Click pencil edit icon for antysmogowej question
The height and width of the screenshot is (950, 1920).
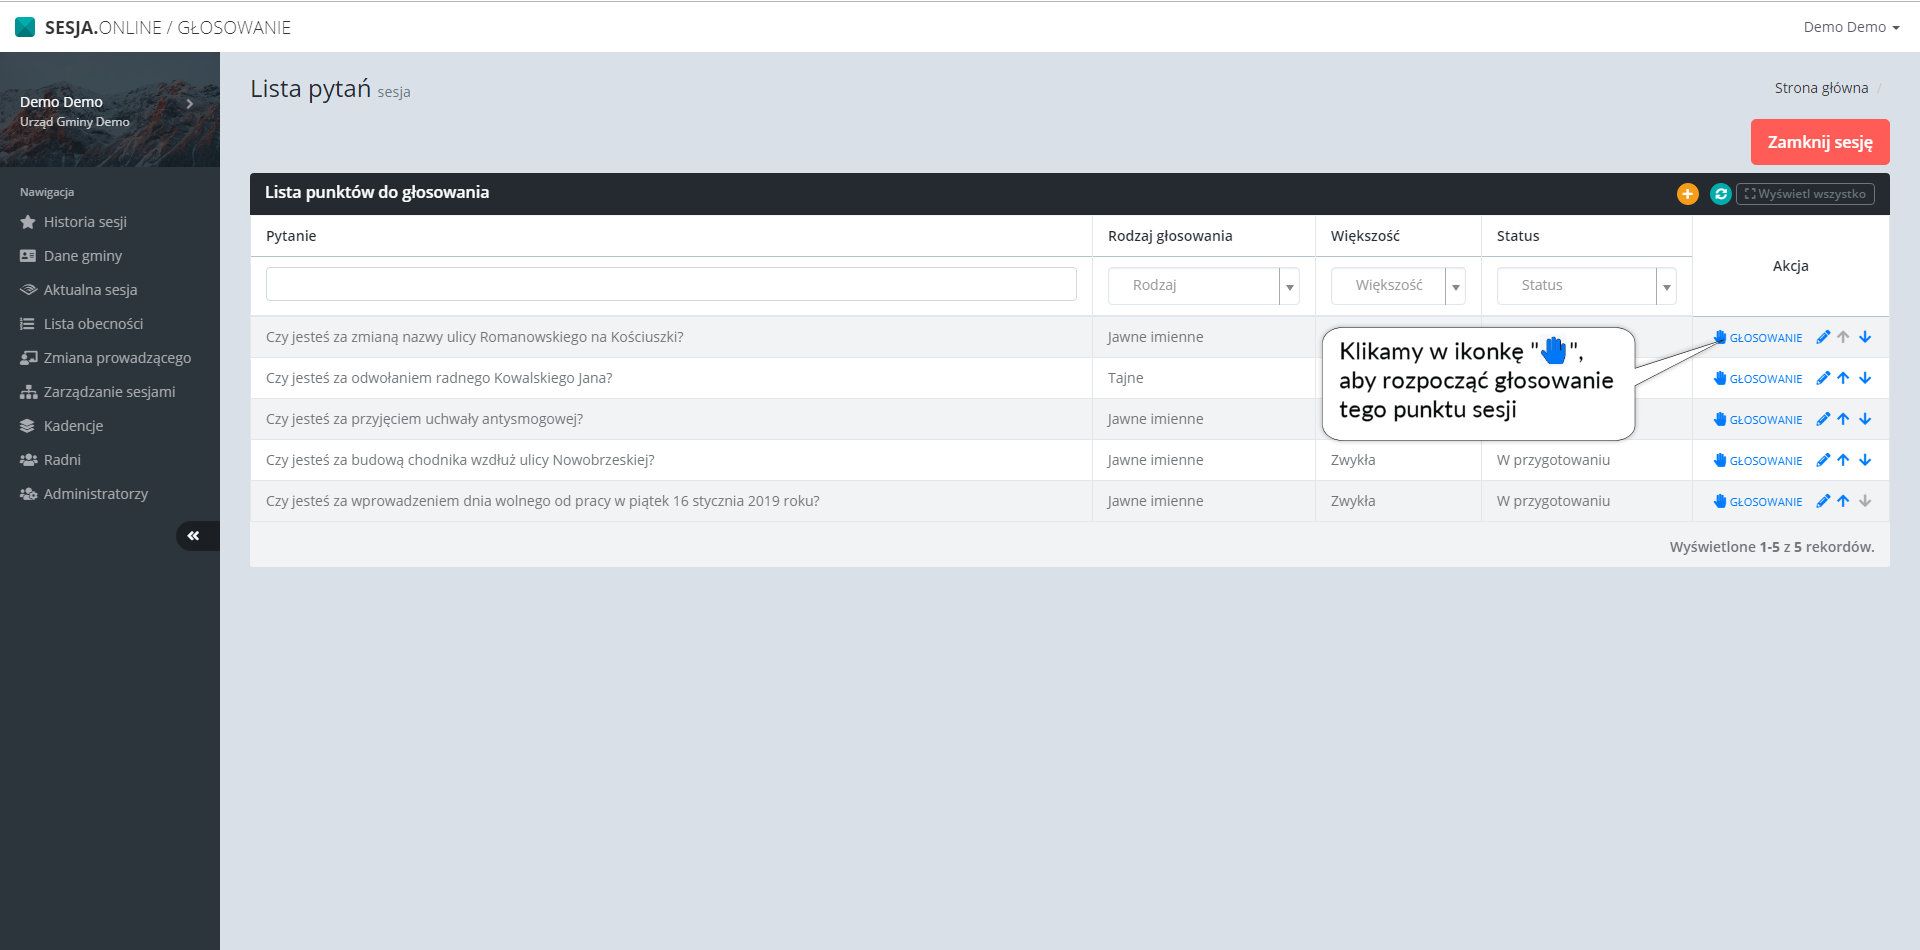point(1823,420)
